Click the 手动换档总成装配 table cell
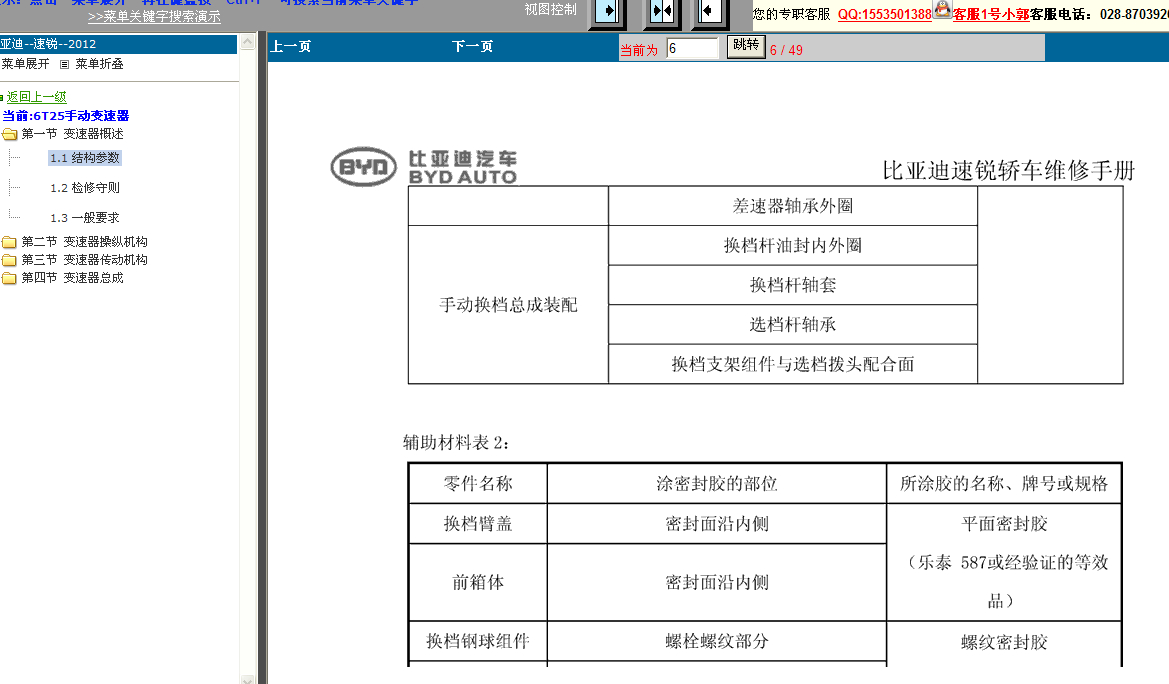Image resolution: width=1169 pixels, height=684 pixels. pyautogui.click(x=508, y=305)
